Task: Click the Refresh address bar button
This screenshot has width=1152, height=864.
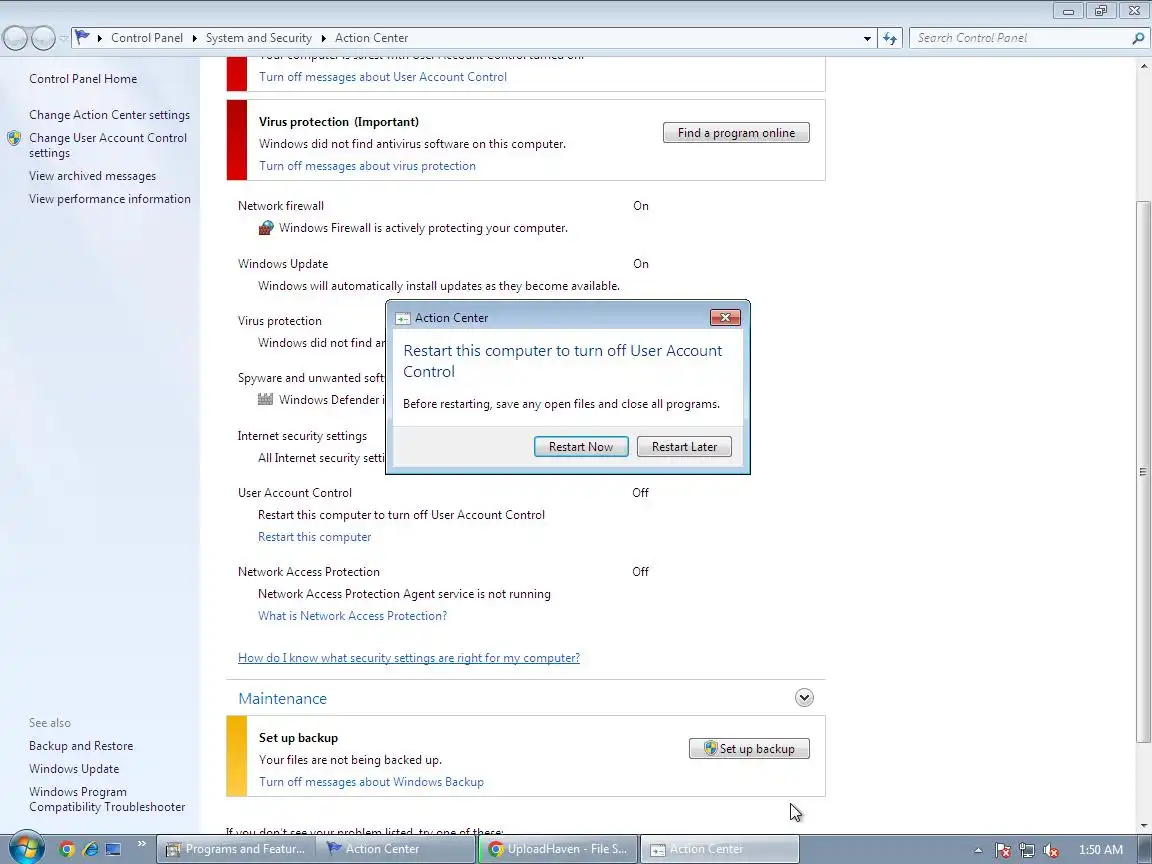Action: coord(890,38)
